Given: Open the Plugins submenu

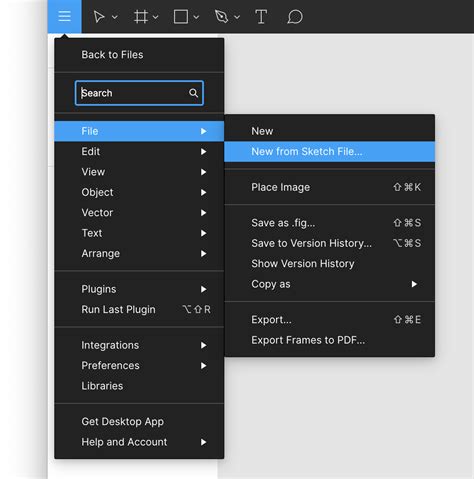Looking at the screenshot, I should point(139,289).
